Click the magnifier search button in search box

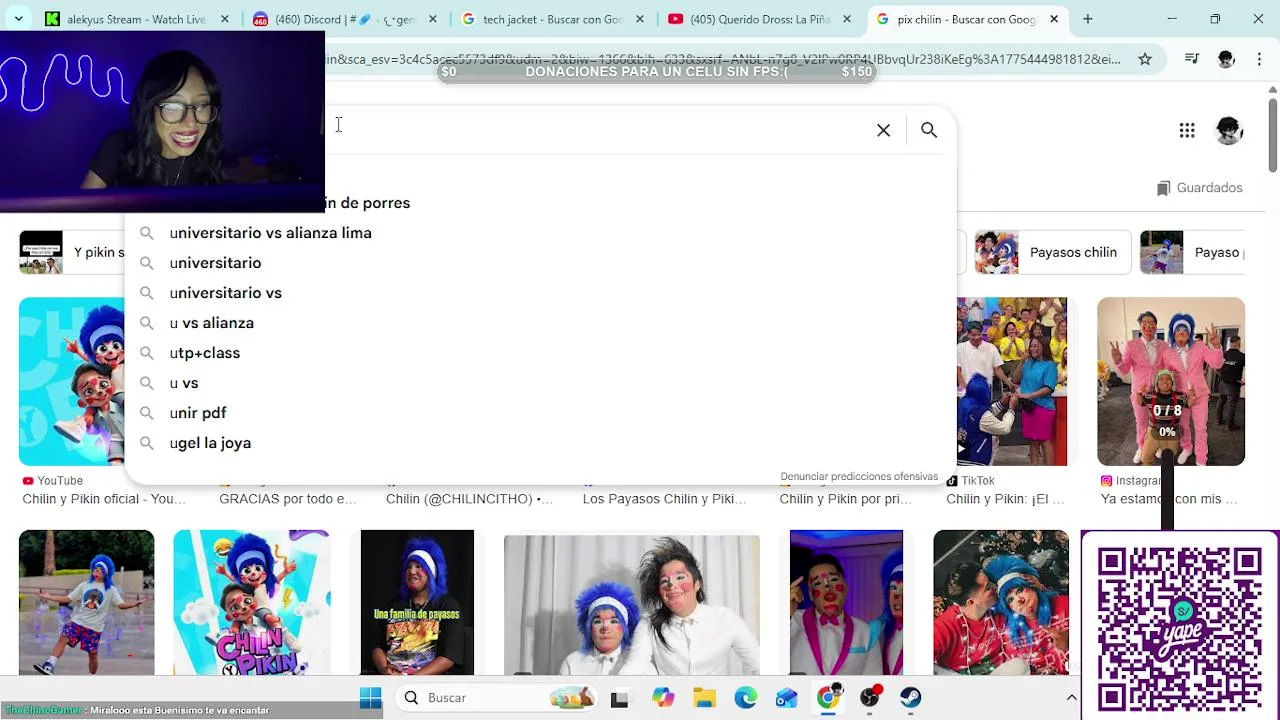click(929, 130)
